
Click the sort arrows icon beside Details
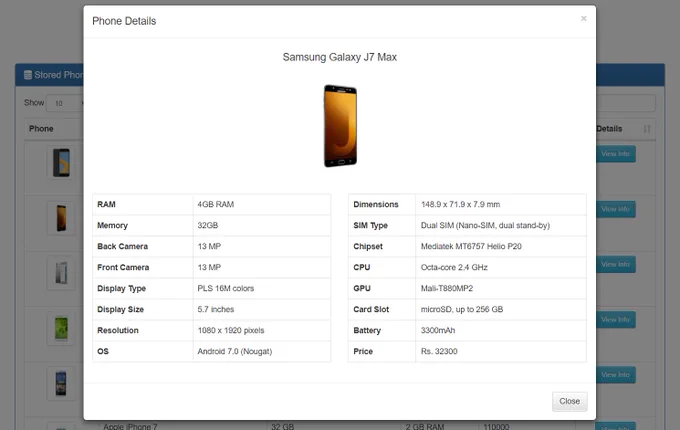pyautogui.click(x=647, y=129)
